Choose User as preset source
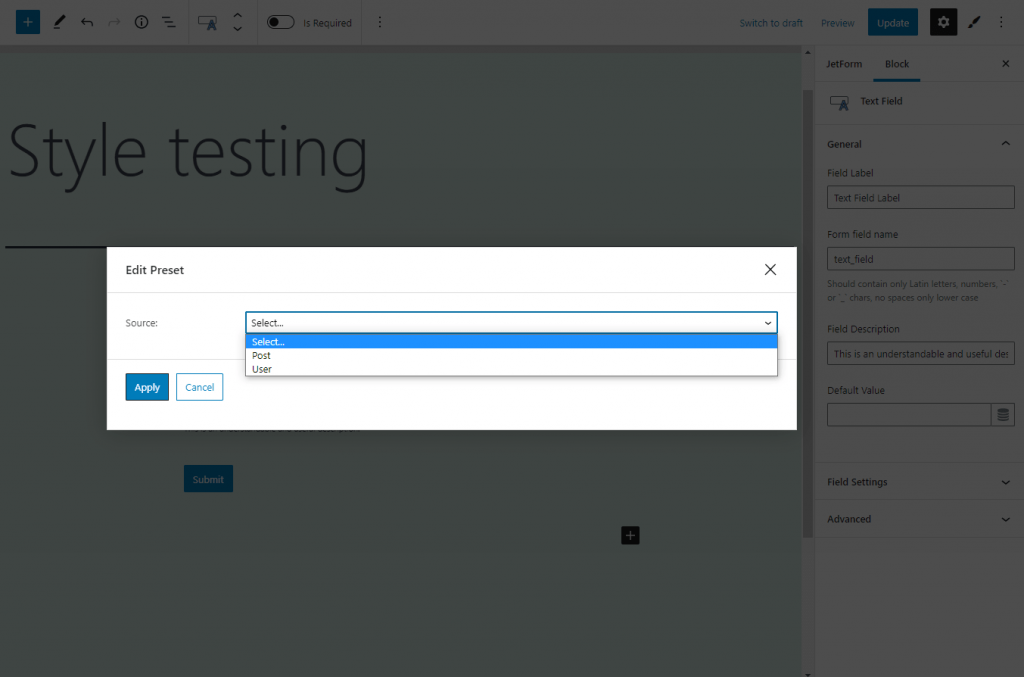 coord(511,369)
